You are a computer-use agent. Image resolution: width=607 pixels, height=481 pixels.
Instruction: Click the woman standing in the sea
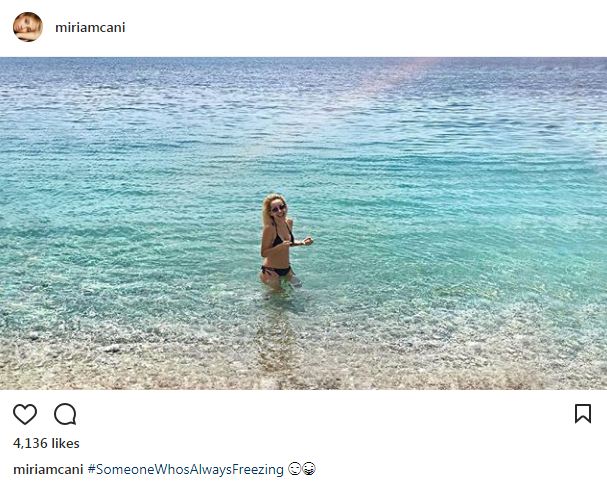(281, 242)
